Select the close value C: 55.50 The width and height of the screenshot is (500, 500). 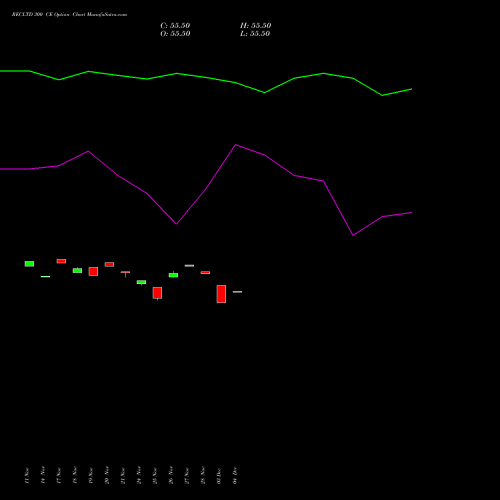[x=175, y=26]
